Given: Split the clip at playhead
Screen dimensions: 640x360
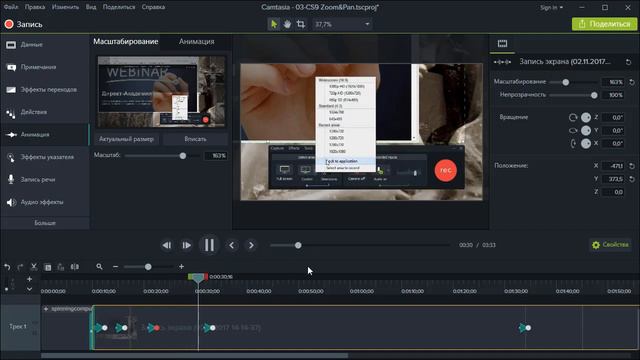Looking at the screenshot, I should 75,267.
